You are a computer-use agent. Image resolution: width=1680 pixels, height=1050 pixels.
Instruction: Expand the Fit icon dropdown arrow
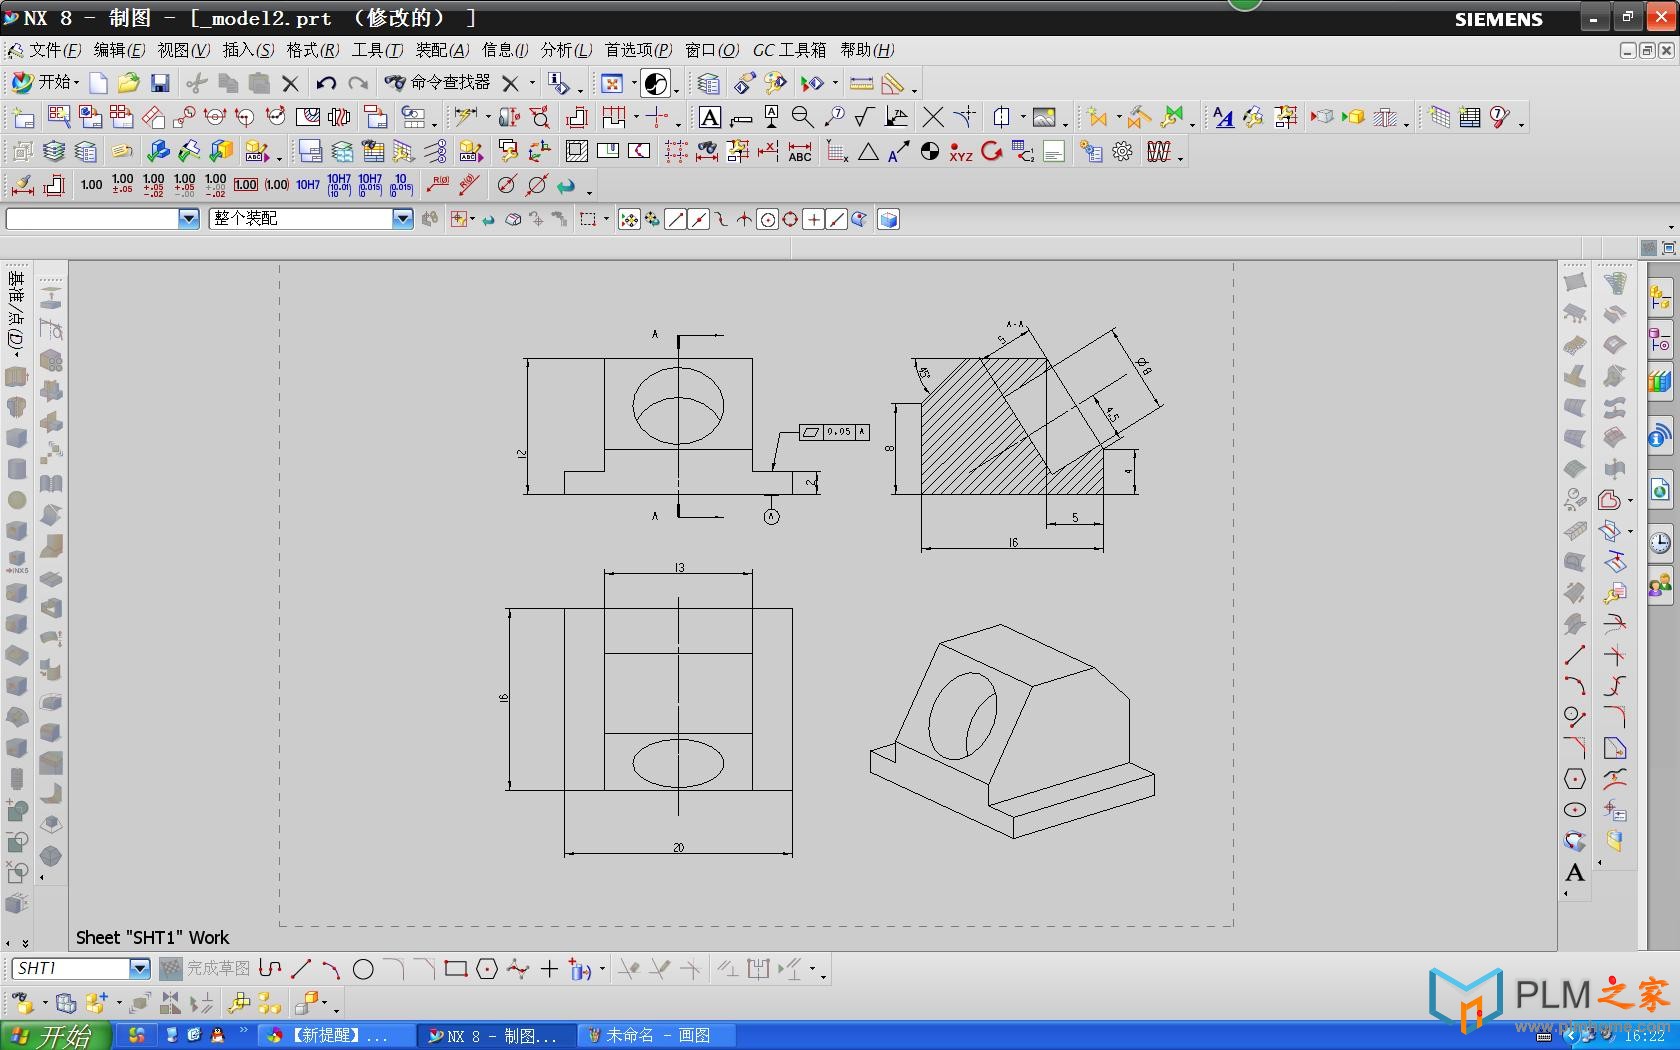pyautogui.click(x=634, y=84)
